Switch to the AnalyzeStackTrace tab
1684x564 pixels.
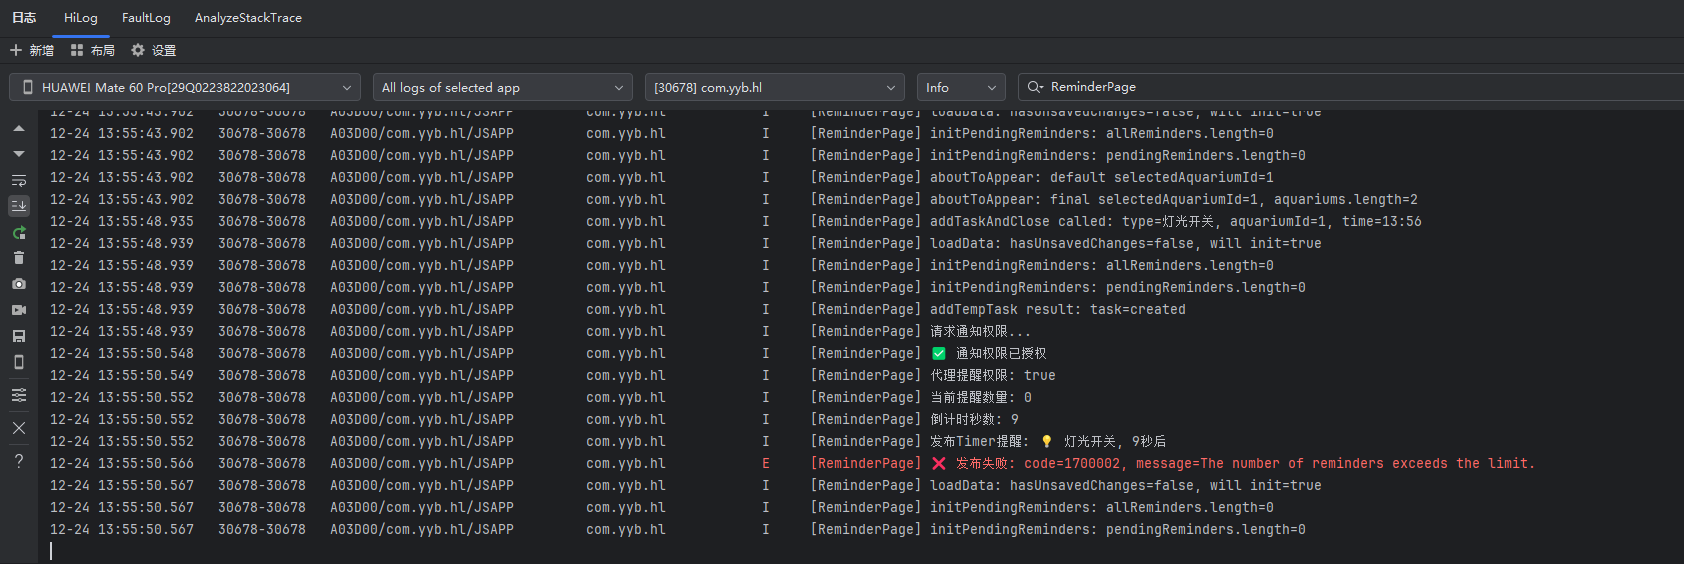click(x=248, y=18)
